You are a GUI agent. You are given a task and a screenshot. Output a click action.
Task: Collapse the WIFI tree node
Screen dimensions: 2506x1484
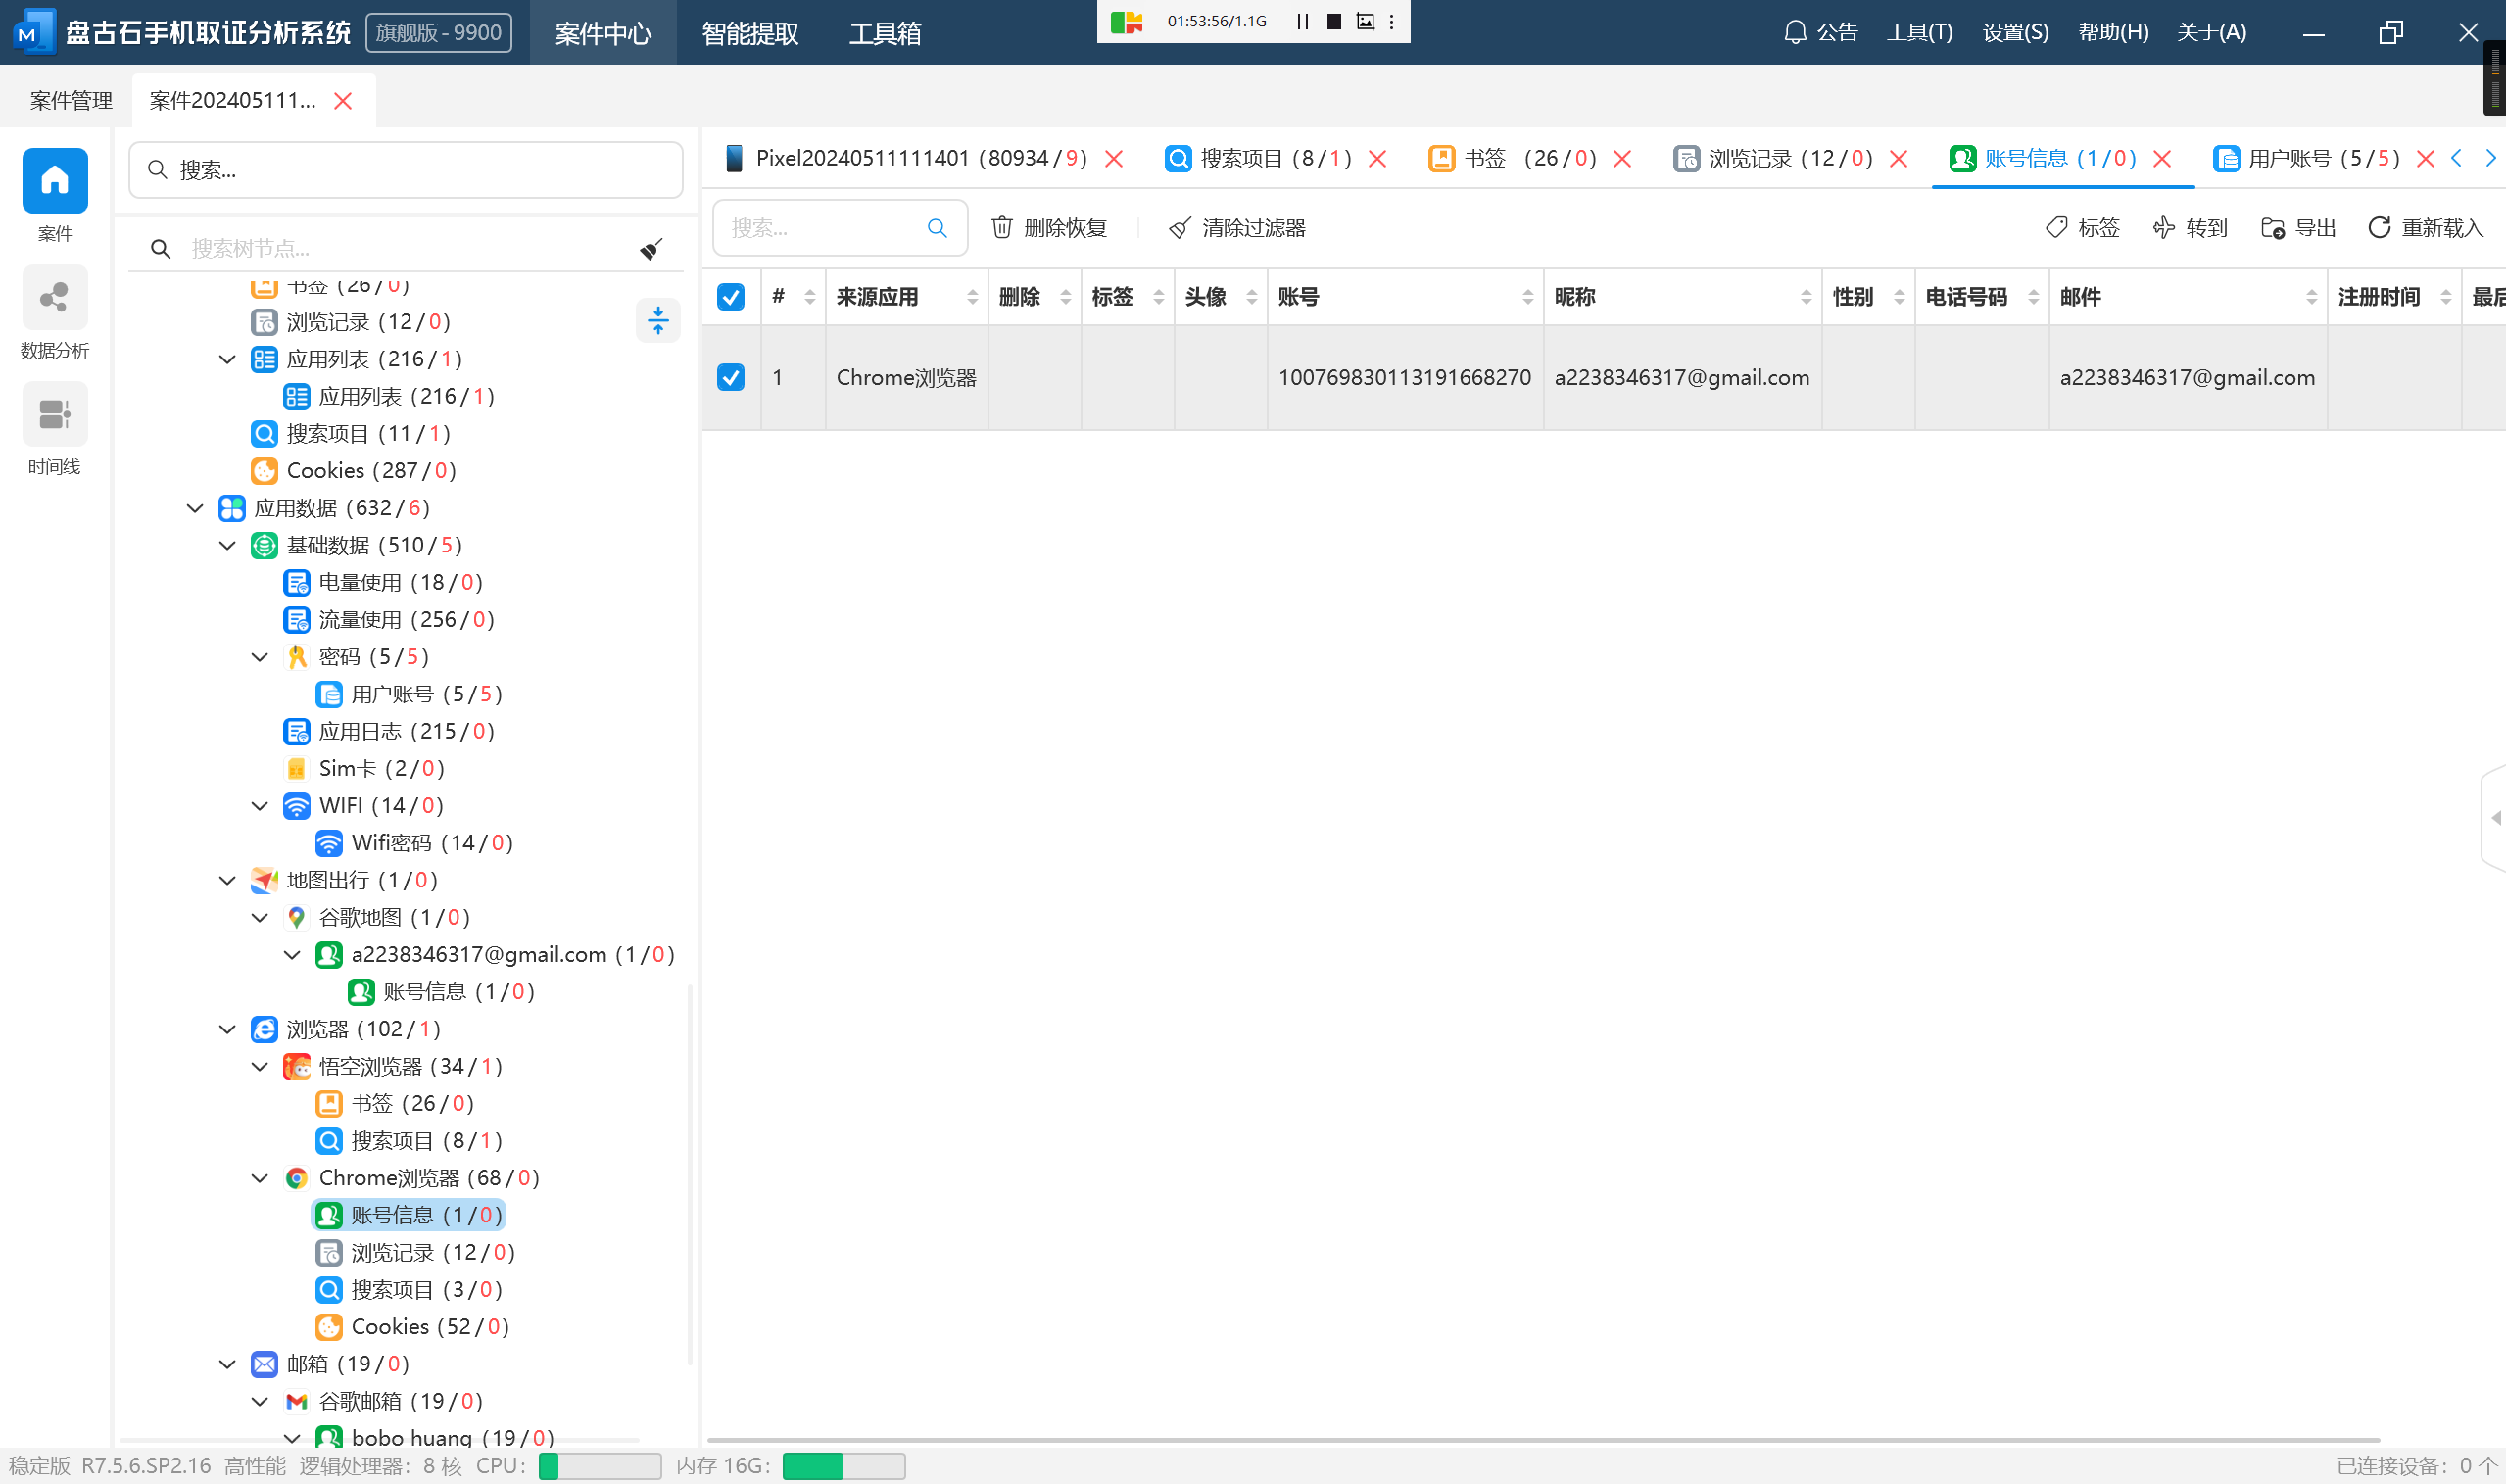click(x=260, y=805)
